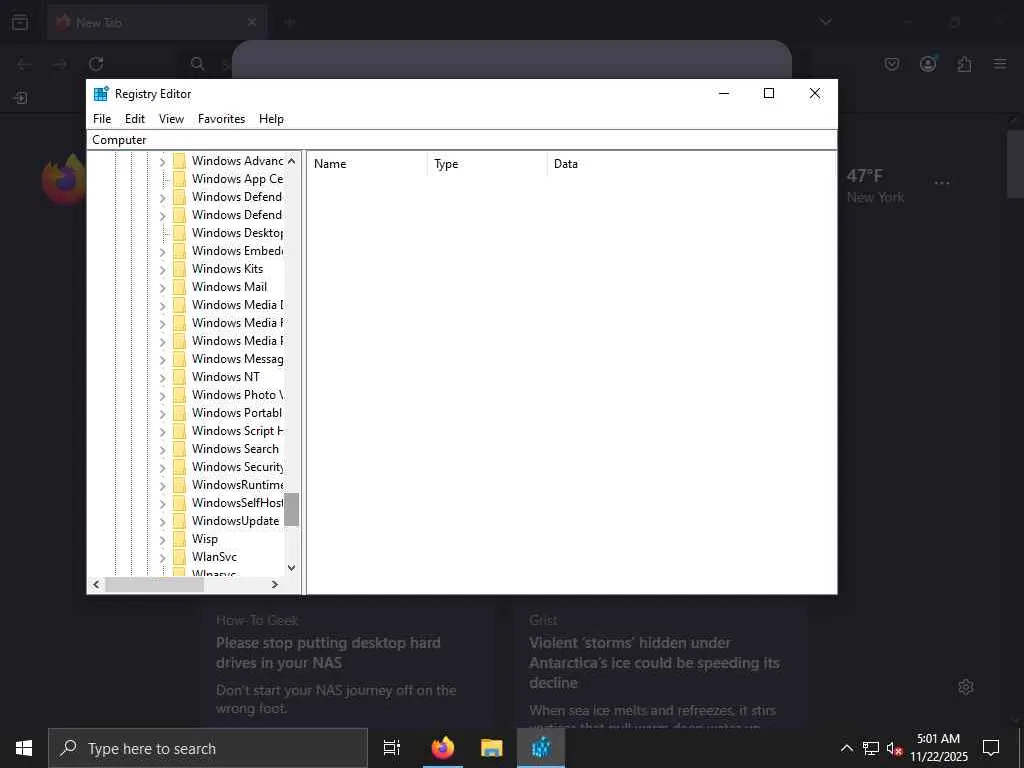This screenshot has height=768, width=1024.
Task: Open the Windows Start menu
Action: pos(24,748)
